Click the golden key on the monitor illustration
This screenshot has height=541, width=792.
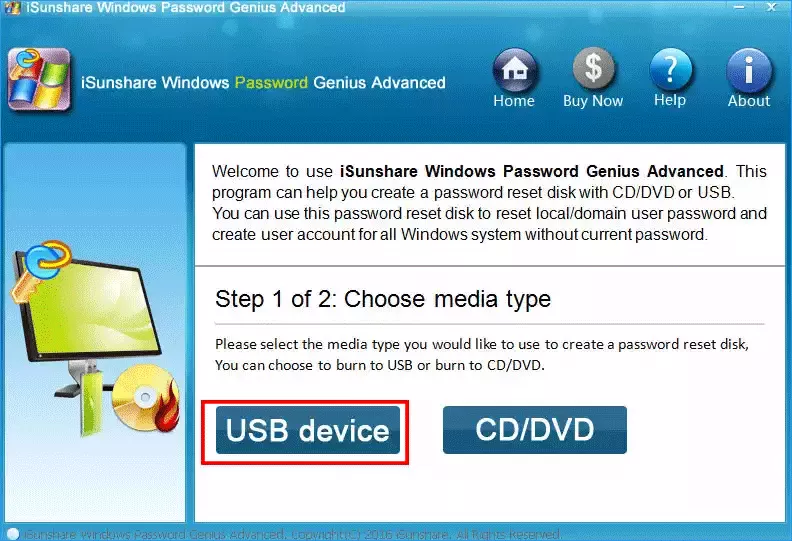tap(40, 269)
